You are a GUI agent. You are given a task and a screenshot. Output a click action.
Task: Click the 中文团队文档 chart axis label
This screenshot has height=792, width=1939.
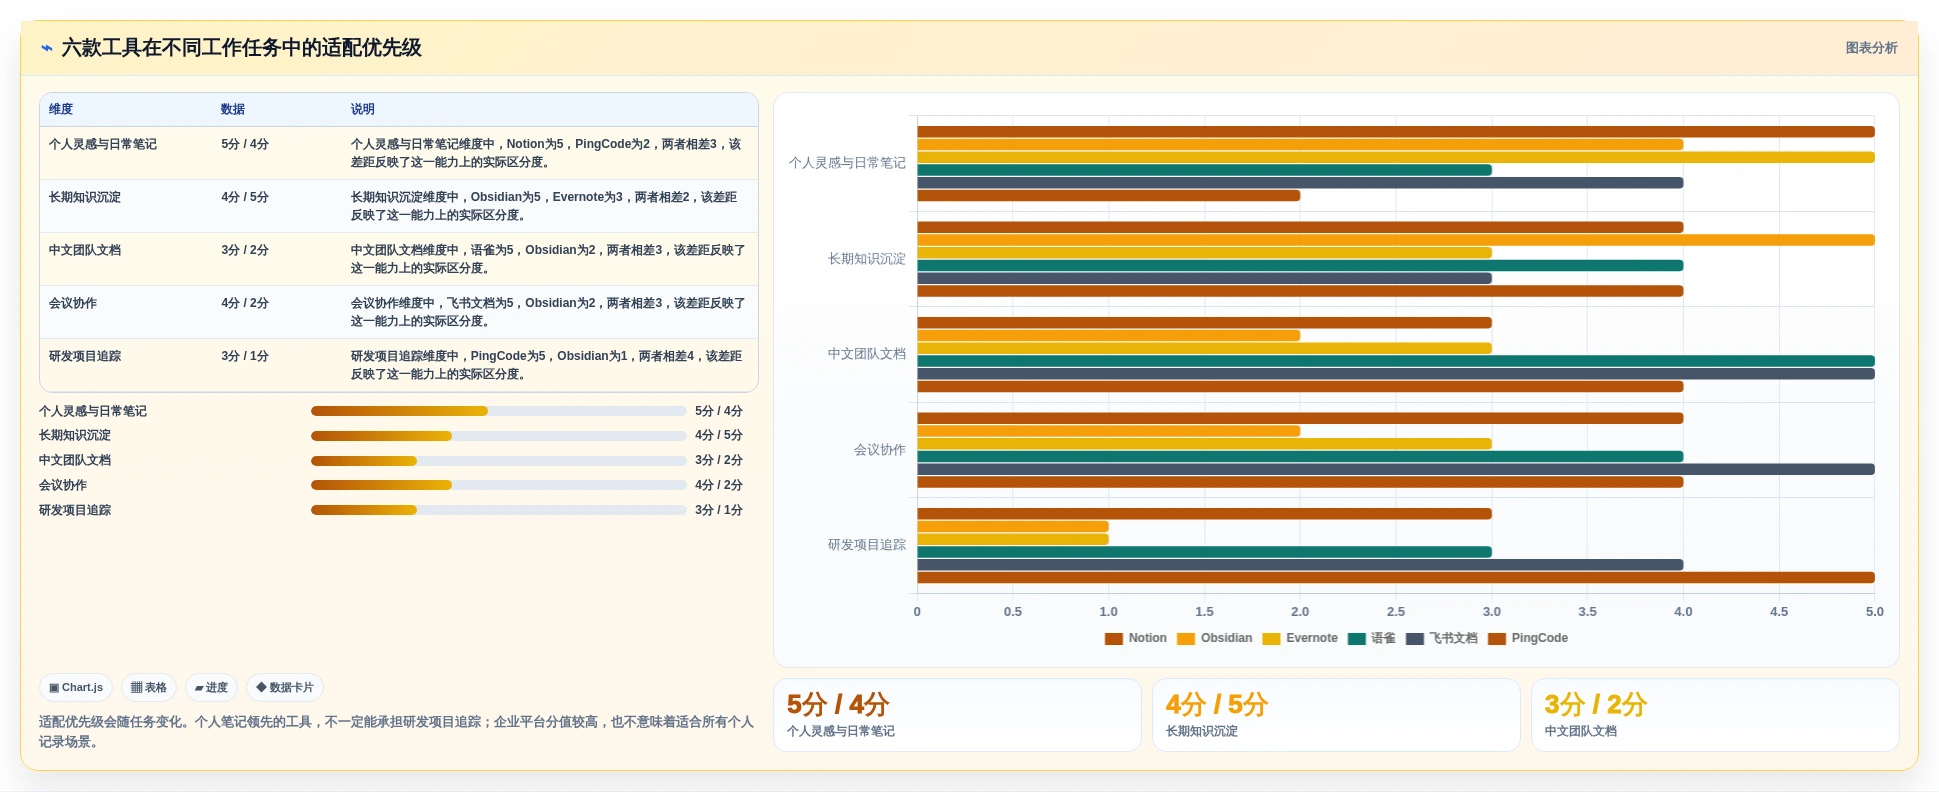(867, 354)
